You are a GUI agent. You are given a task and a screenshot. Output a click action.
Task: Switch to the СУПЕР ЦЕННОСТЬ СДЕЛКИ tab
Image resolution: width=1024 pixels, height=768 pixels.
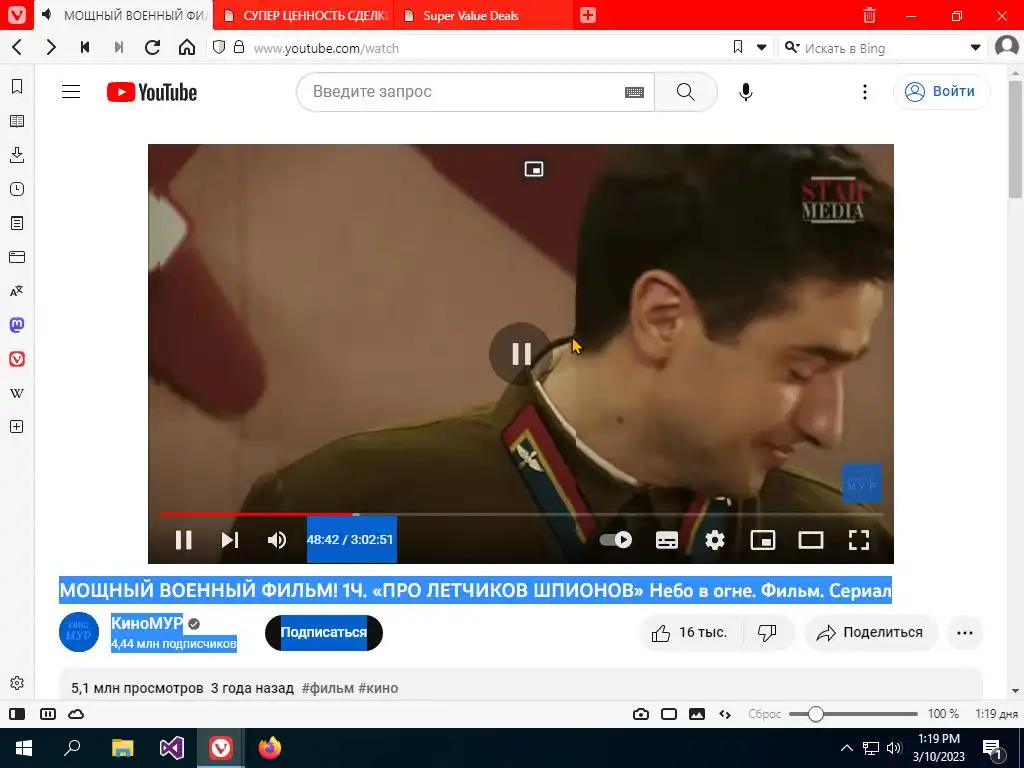point(304,15)
